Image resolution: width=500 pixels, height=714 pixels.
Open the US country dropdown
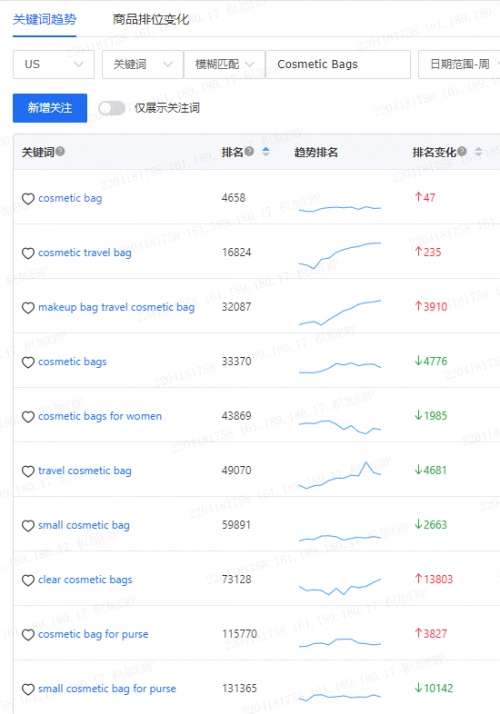(53, 64)
